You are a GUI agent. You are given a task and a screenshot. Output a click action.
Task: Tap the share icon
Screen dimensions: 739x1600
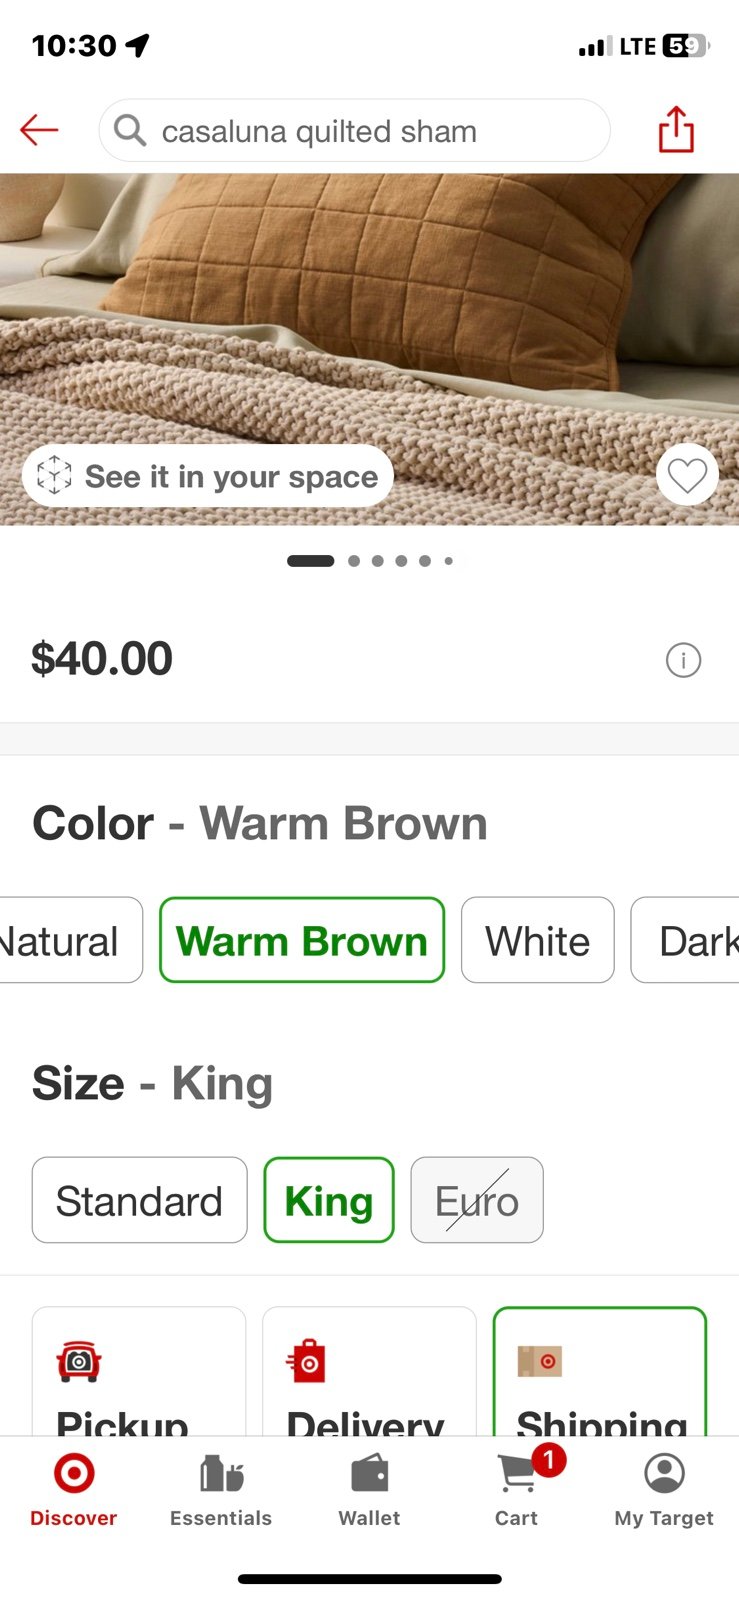676,130
